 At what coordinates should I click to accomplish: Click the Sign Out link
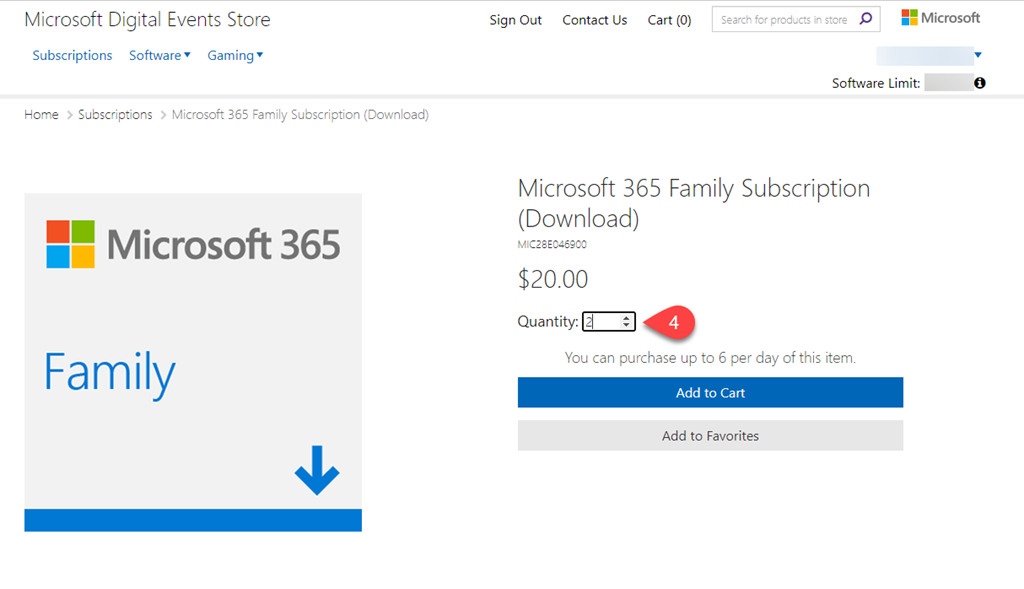click(x=515, y=20)
